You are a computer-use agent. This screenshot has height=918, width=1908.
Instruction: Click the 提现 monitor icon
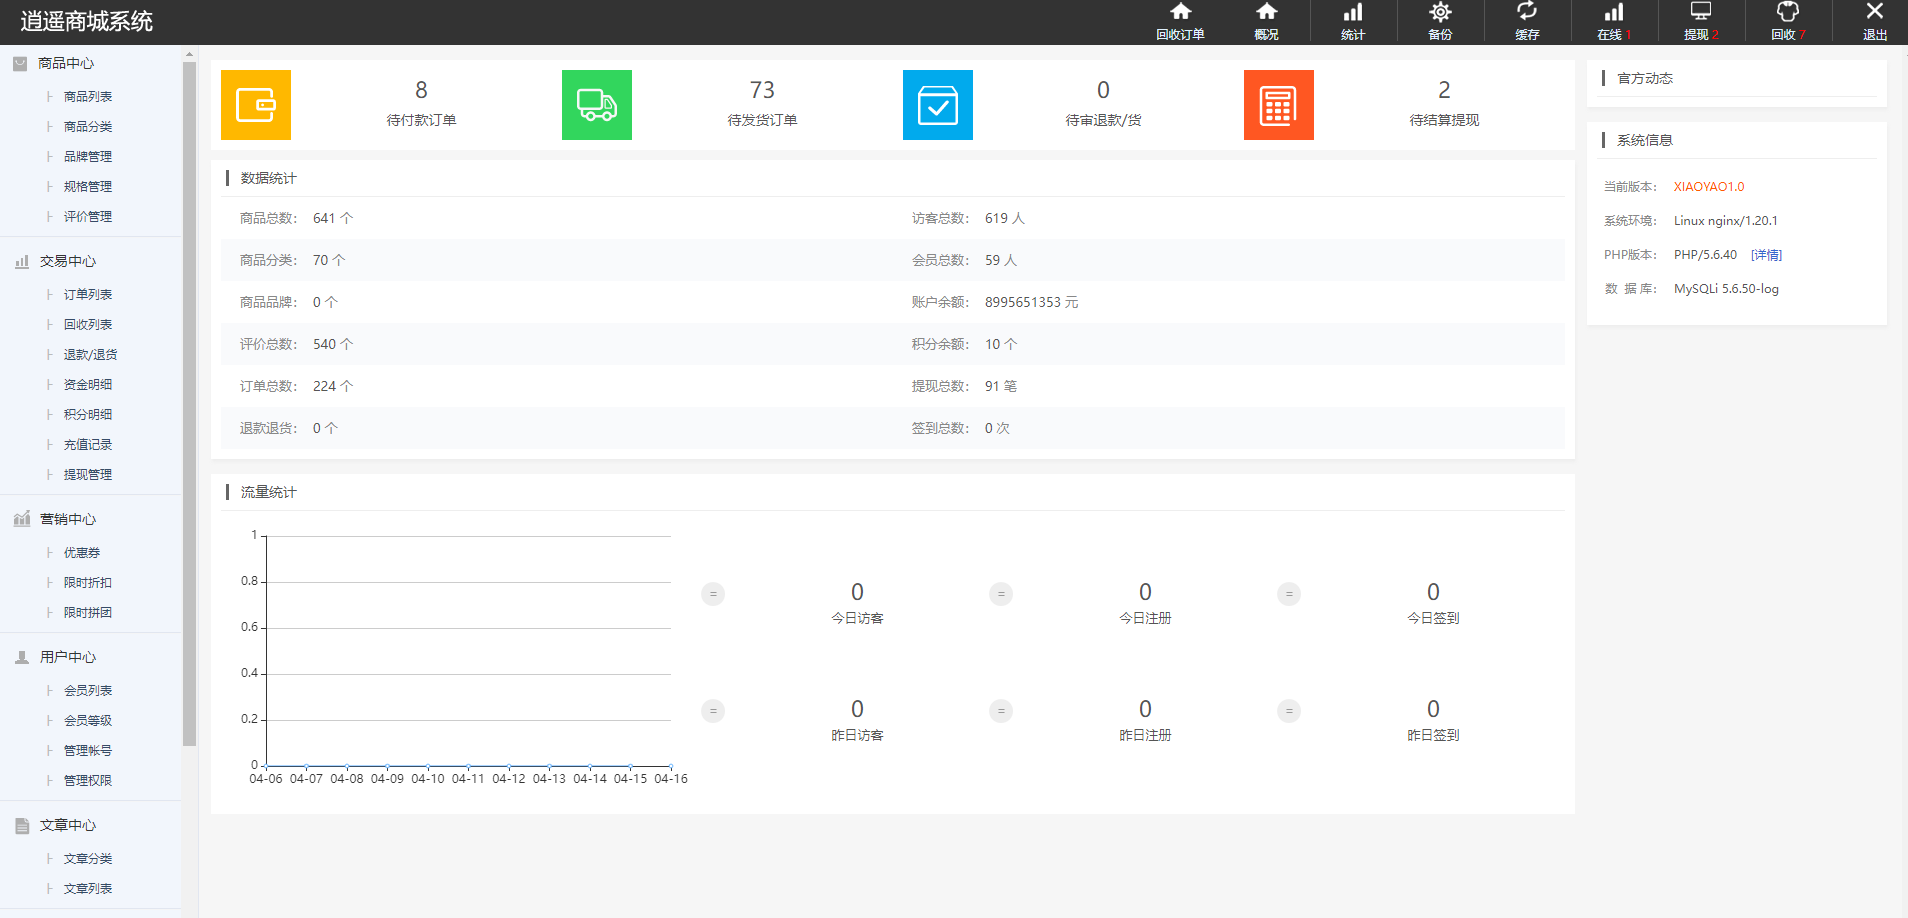pos(1700,21)
